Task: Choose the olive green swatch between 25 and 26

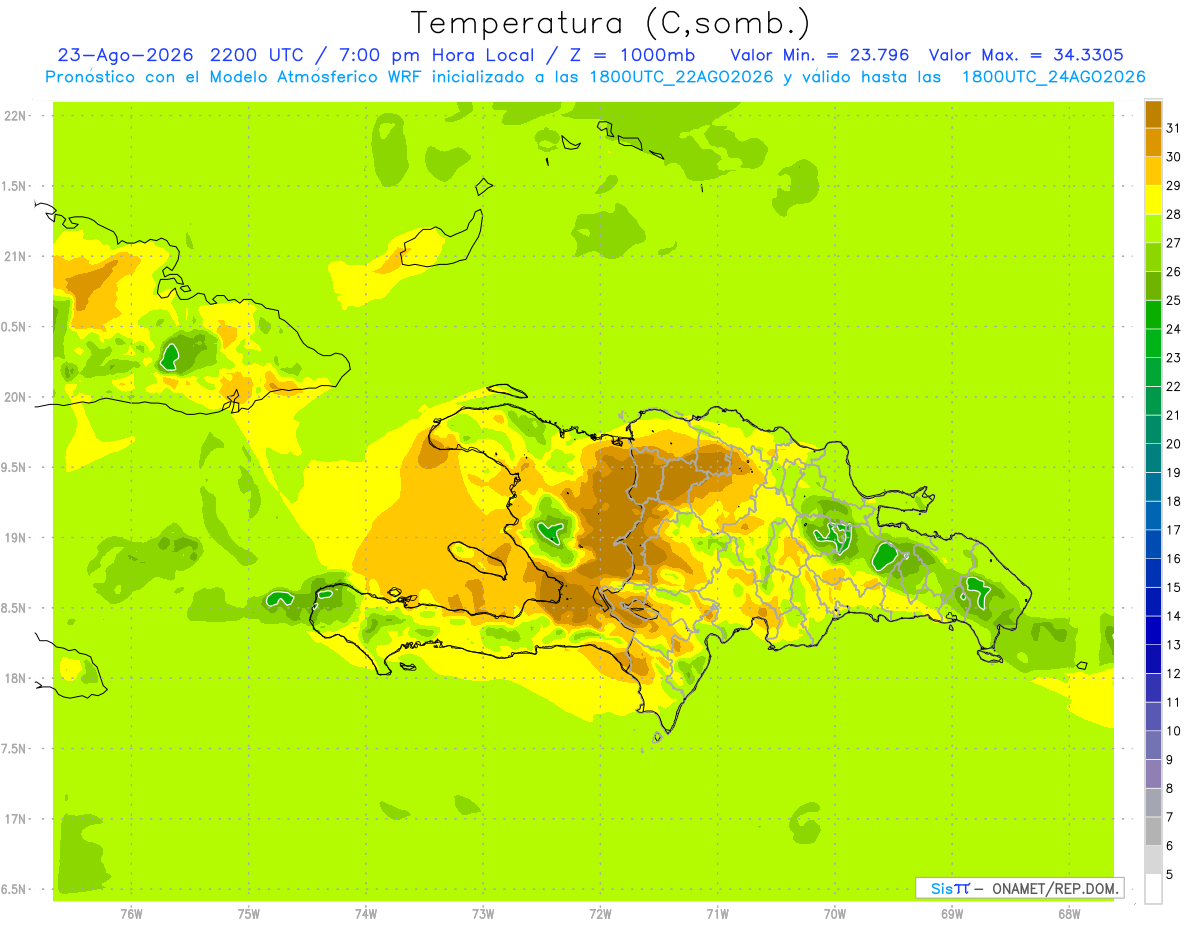Action: pyautogui.click(x=1153, y=286)
